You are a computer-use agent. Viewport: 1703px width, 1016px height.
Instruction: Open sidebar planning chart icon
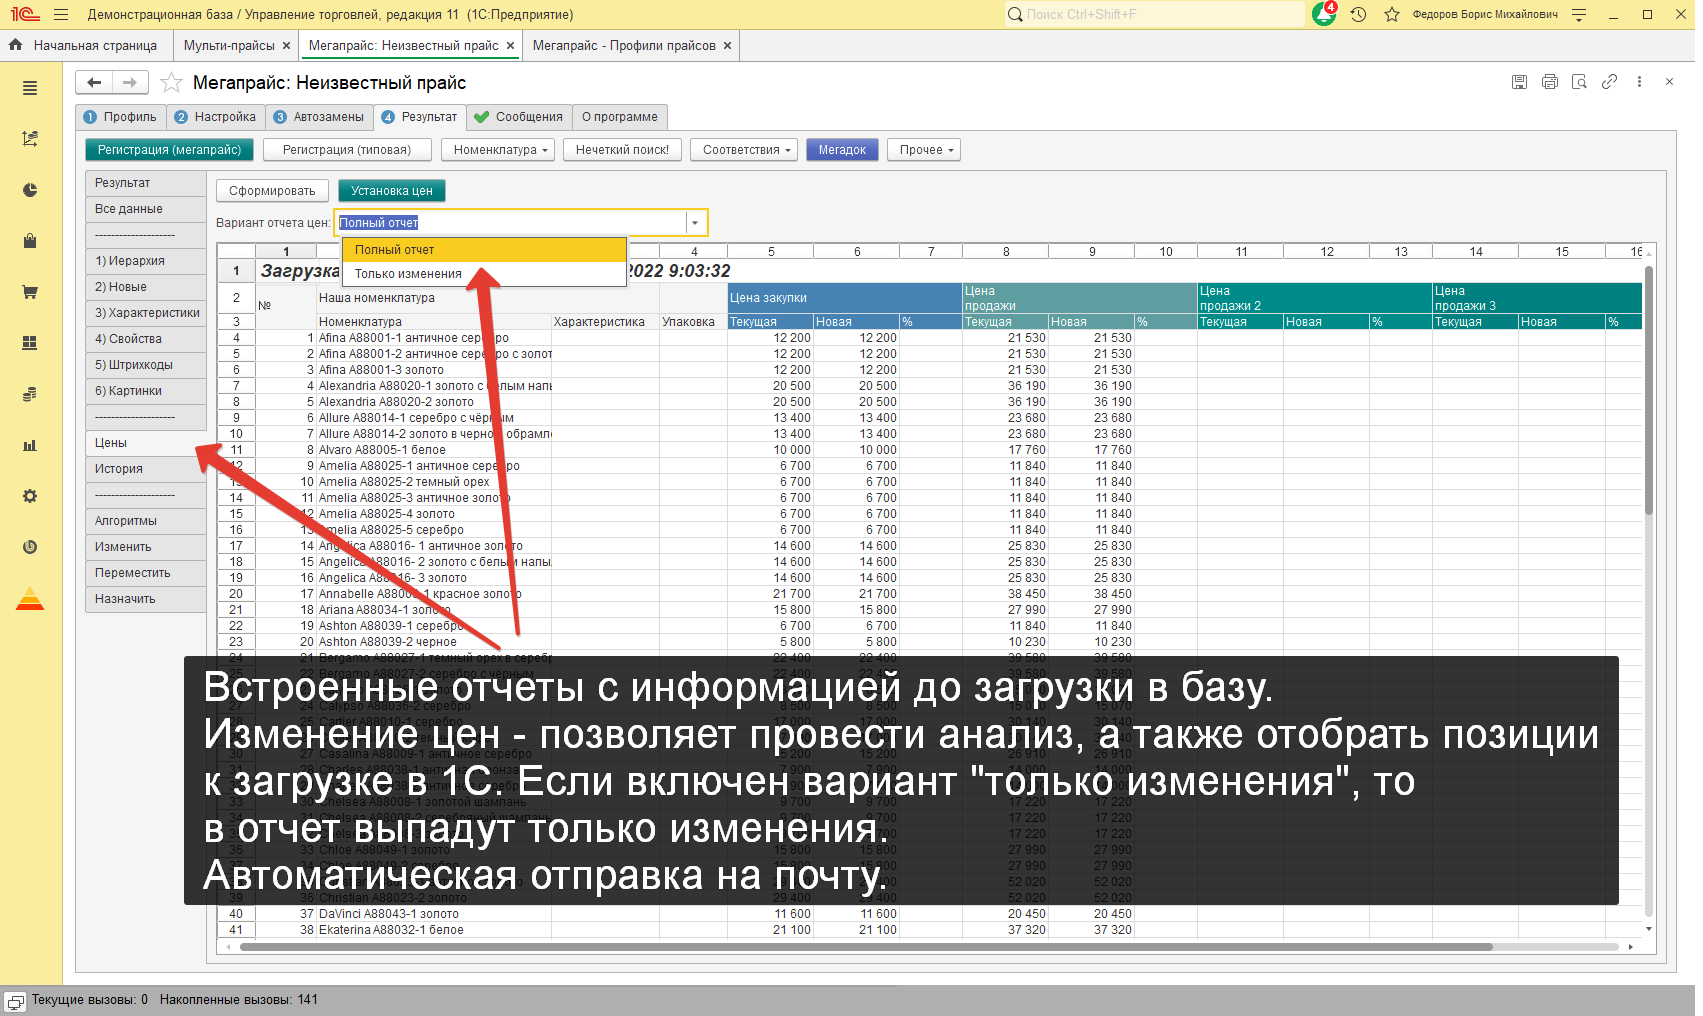pyautogui.click(x=30, y=139)
